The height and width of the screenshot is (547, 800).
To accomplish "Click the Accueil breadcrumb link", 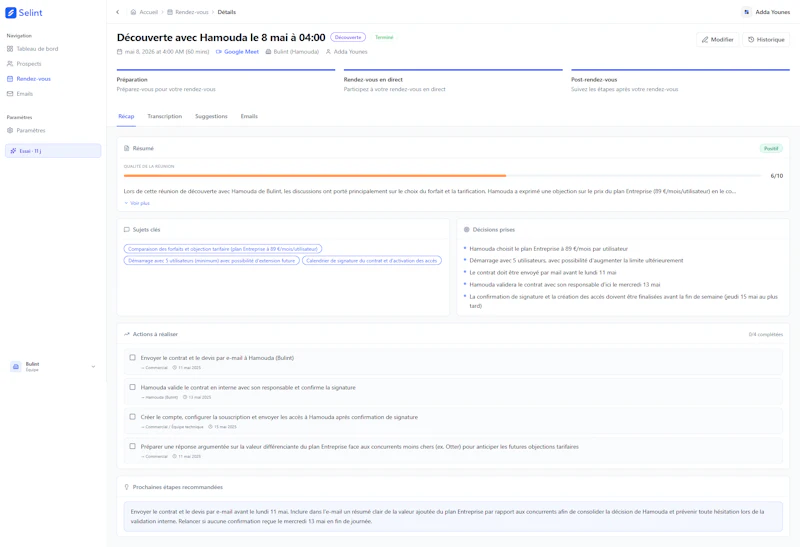I will click(148, 12).
